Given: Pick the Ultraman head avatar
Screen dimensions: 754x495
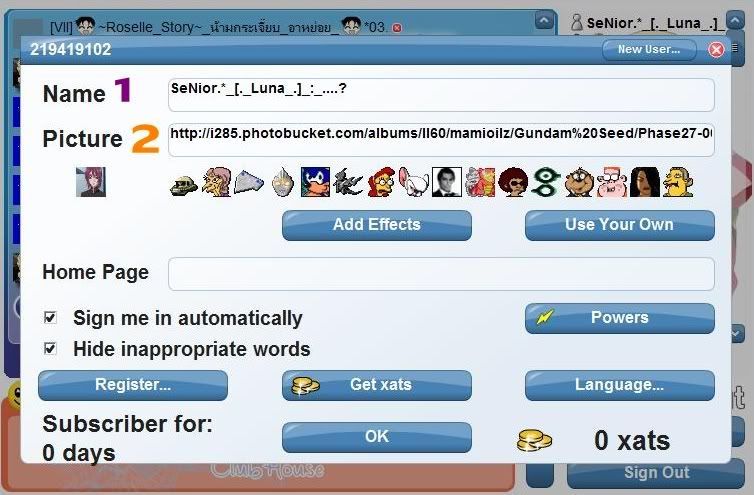Looking at the screenshot, I should [x=282, y=182].
